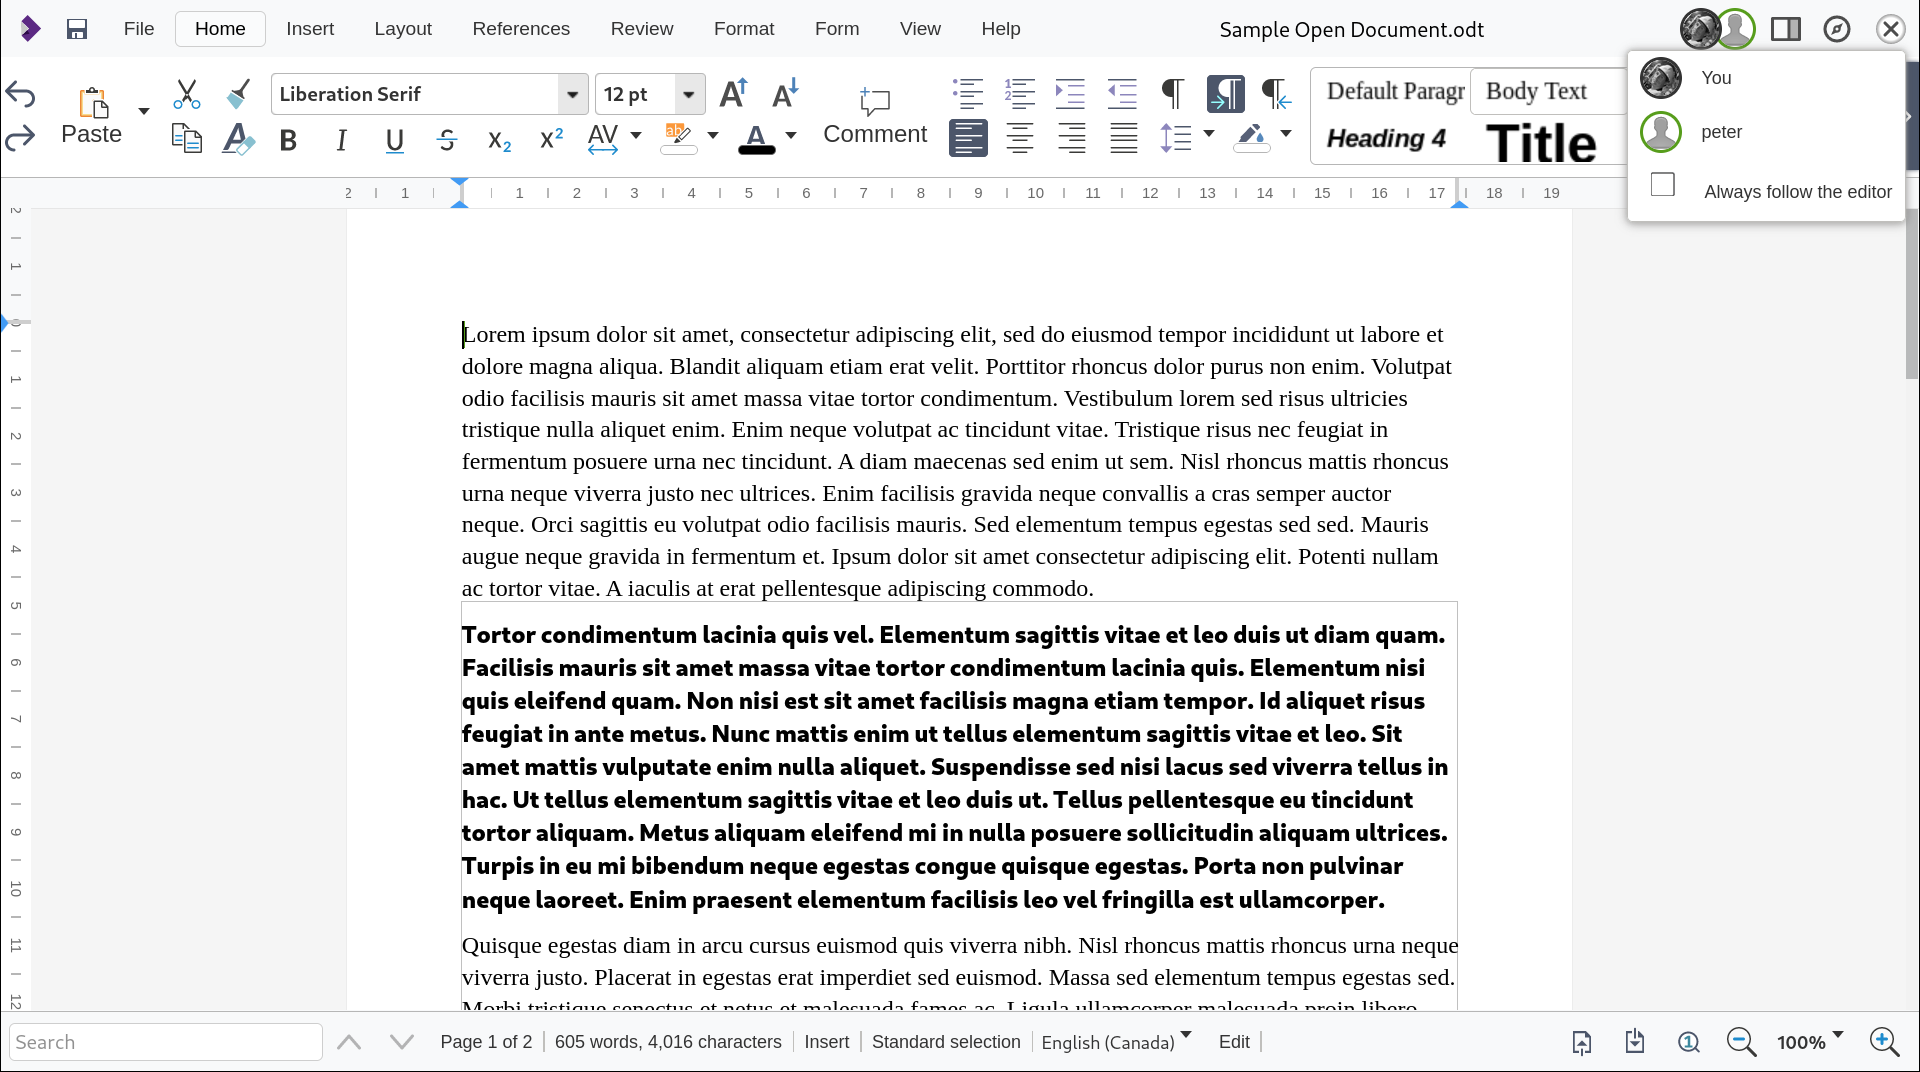Viewport: 1920px width, 1072px height.
Task: Open the font size dropdown
Action: (x=688, y=93)
